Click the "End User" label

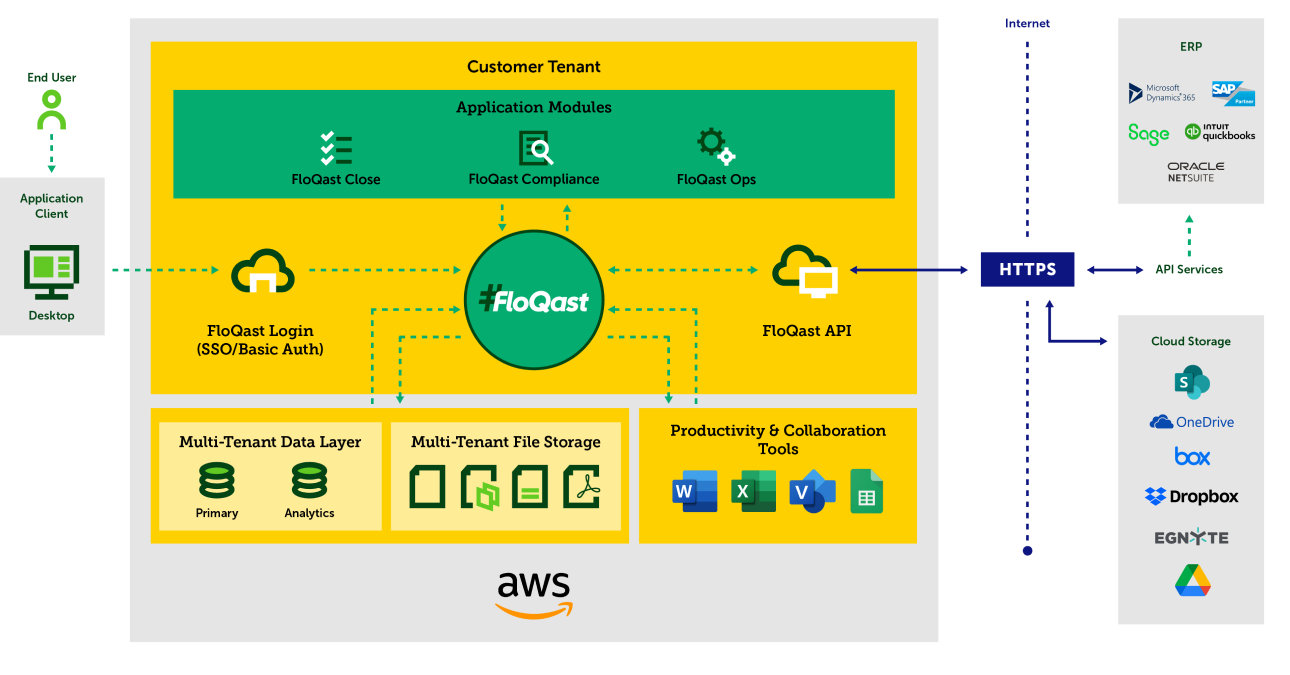(x=52, y=77)
